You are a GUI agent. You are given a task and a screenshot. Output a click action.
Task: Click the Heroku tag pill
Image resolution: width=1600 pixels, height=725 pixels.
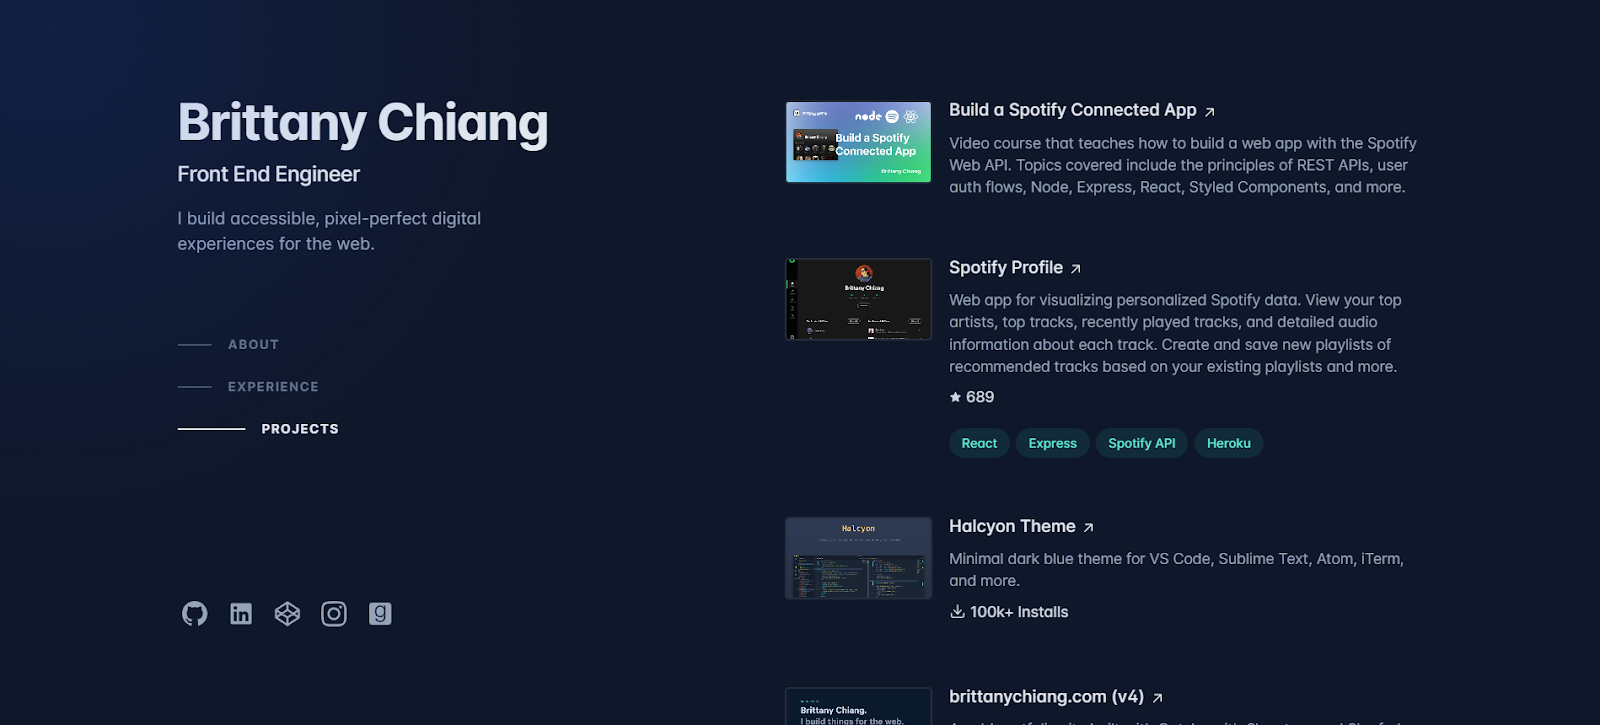click(1228, 443)
